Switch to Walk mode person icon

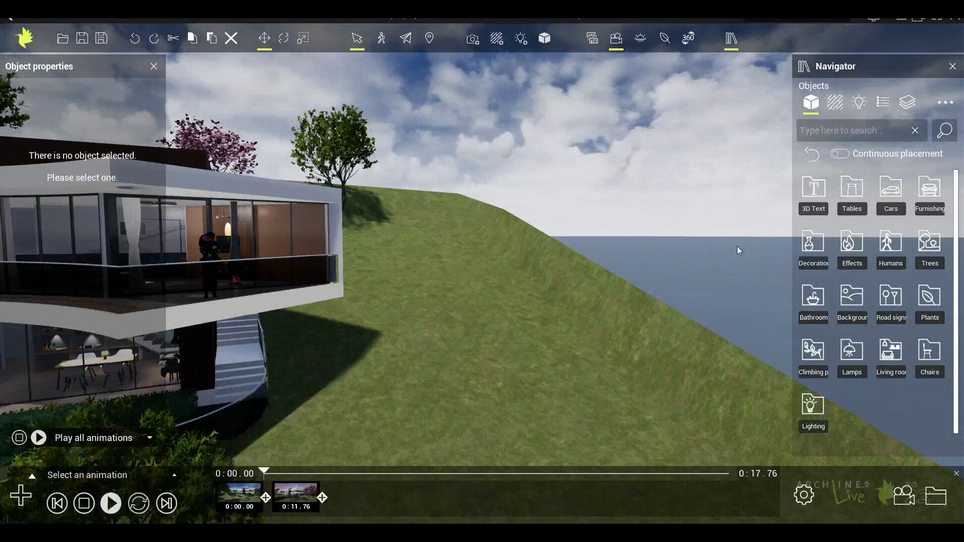pyautogui.click(x=381, y=38)
